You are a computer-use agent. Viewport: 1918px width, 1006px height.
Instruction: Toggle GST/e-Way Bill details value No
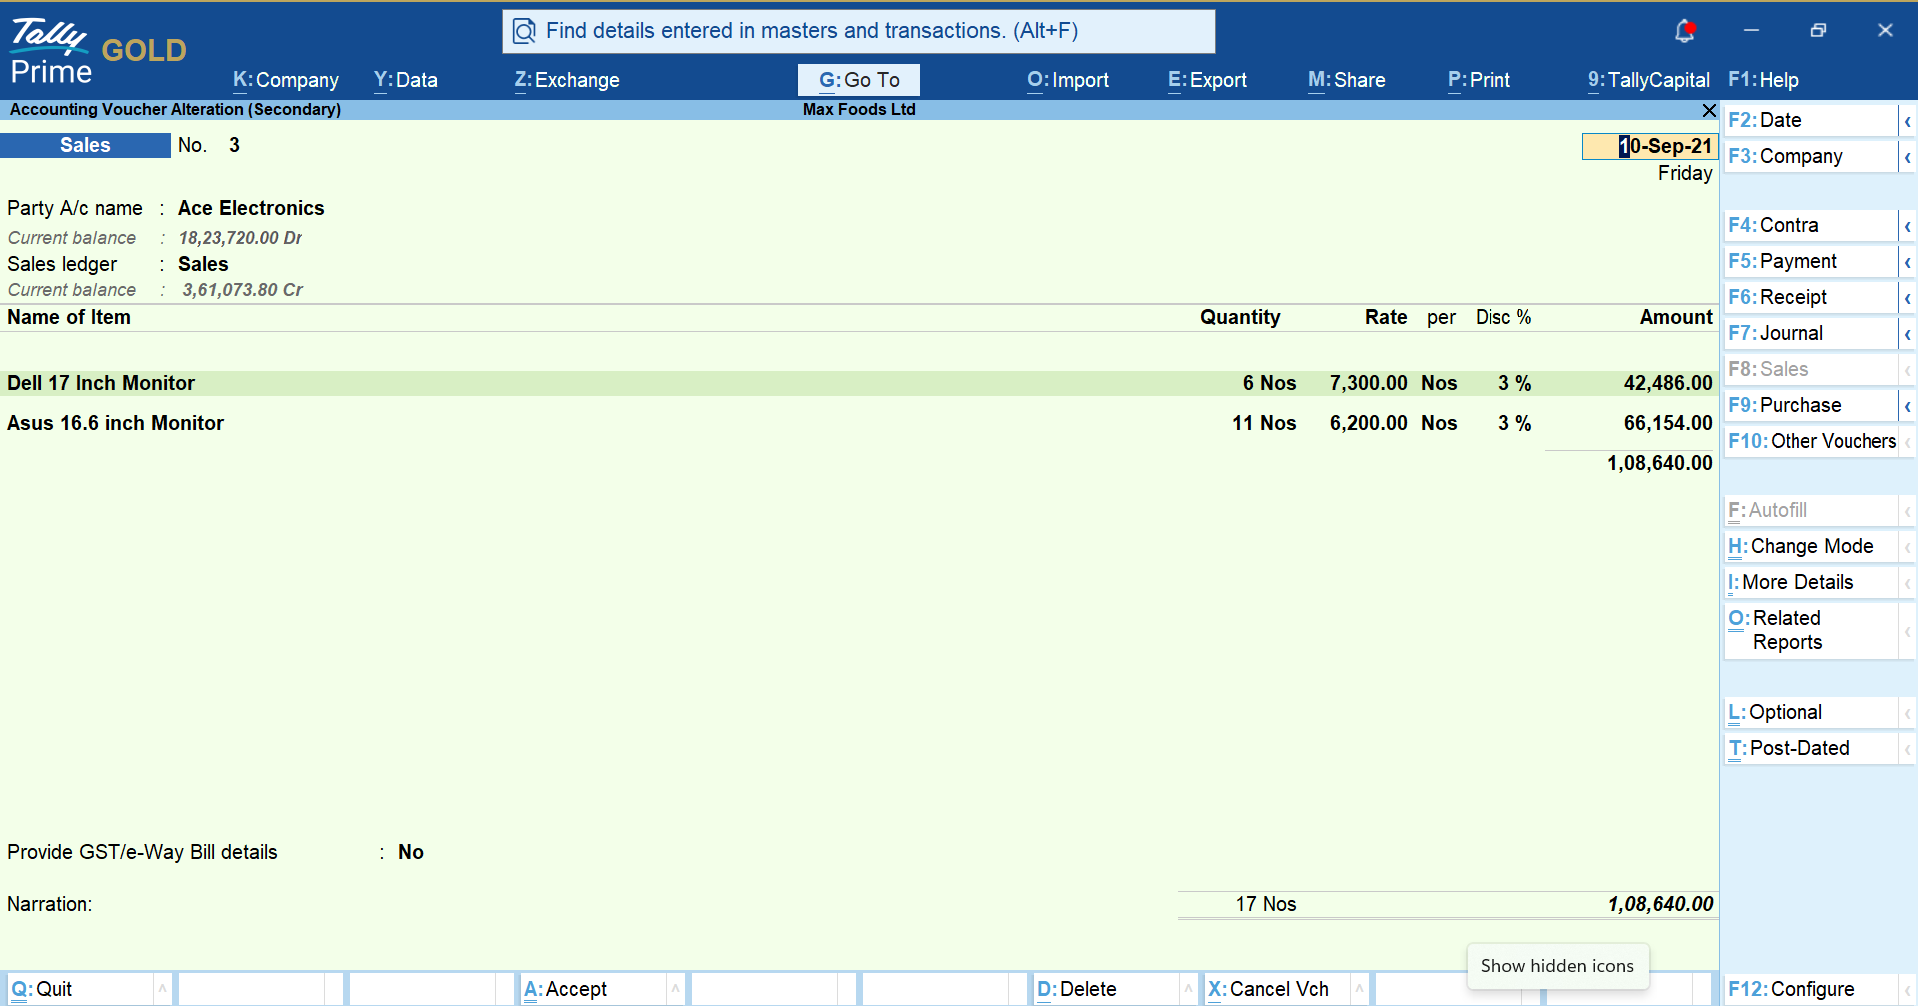pos(411,852)
